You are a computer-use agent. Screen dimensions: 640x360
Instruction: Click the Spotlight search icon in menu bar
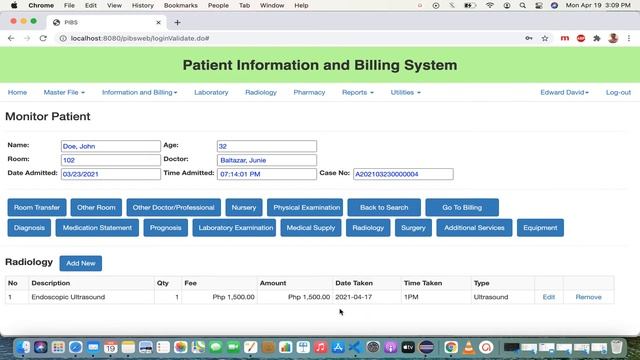[522, 5]
